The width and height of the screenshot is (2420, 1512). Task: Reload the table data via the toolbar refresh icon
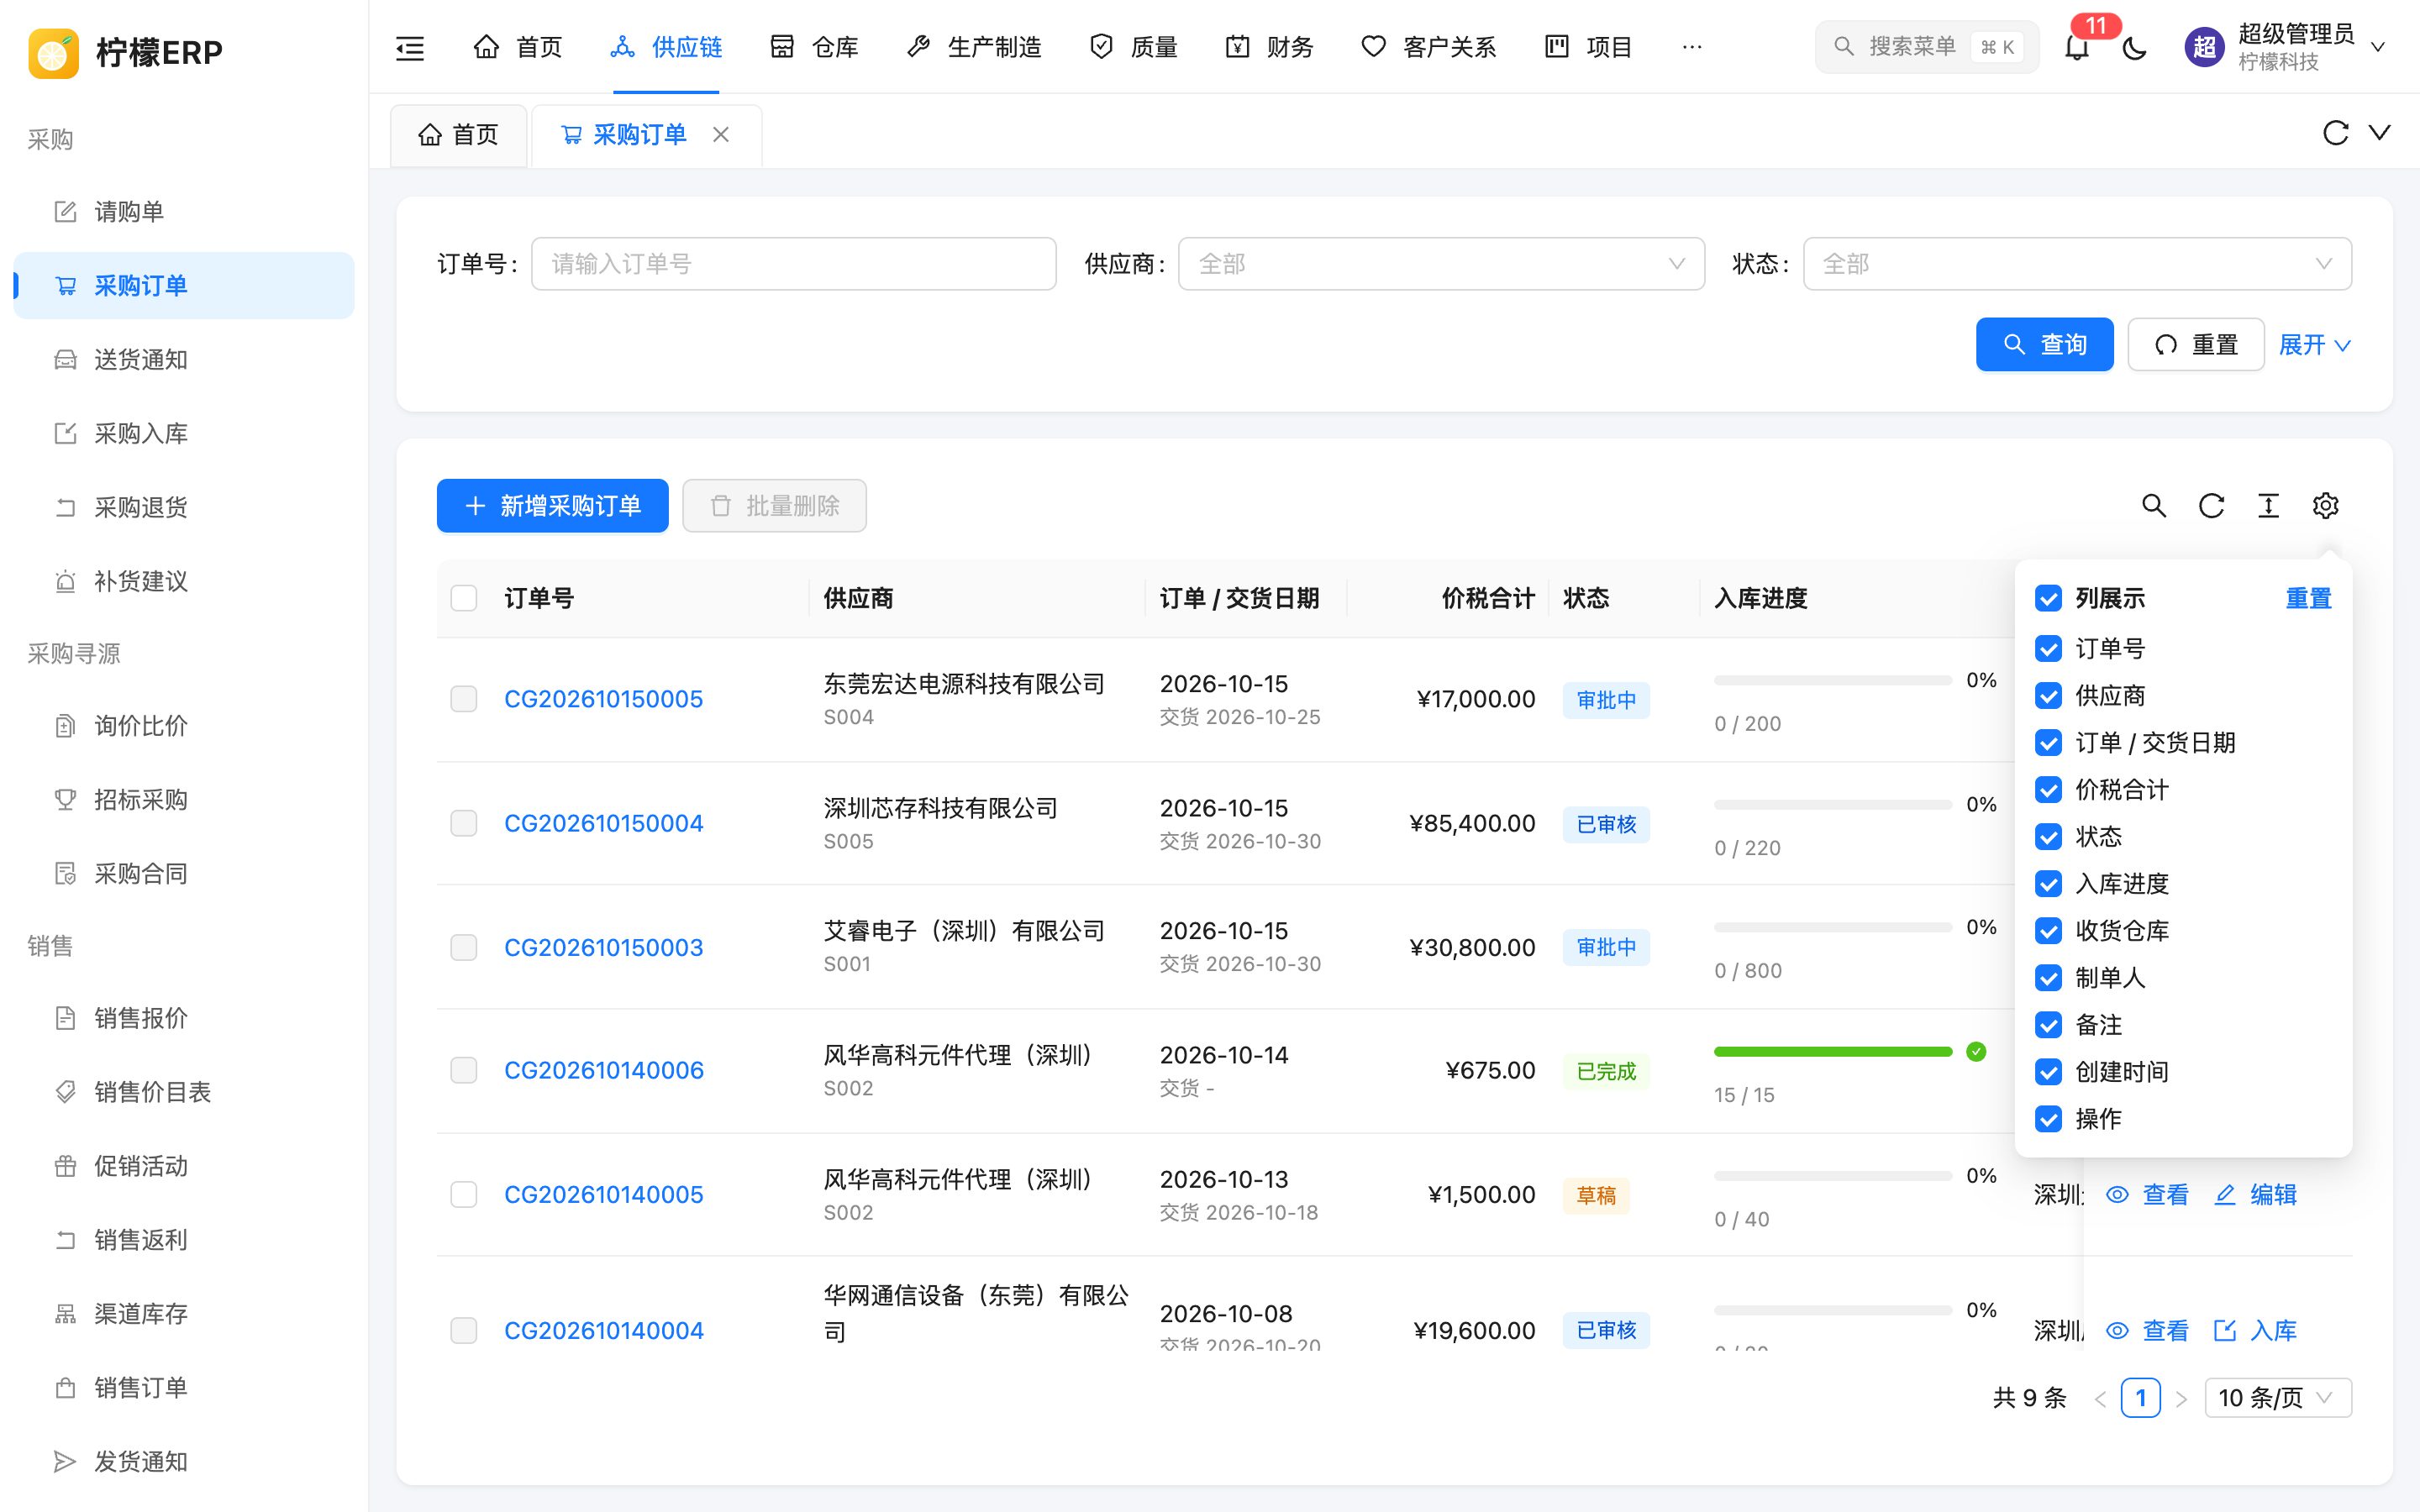[x=2211, y=506]
